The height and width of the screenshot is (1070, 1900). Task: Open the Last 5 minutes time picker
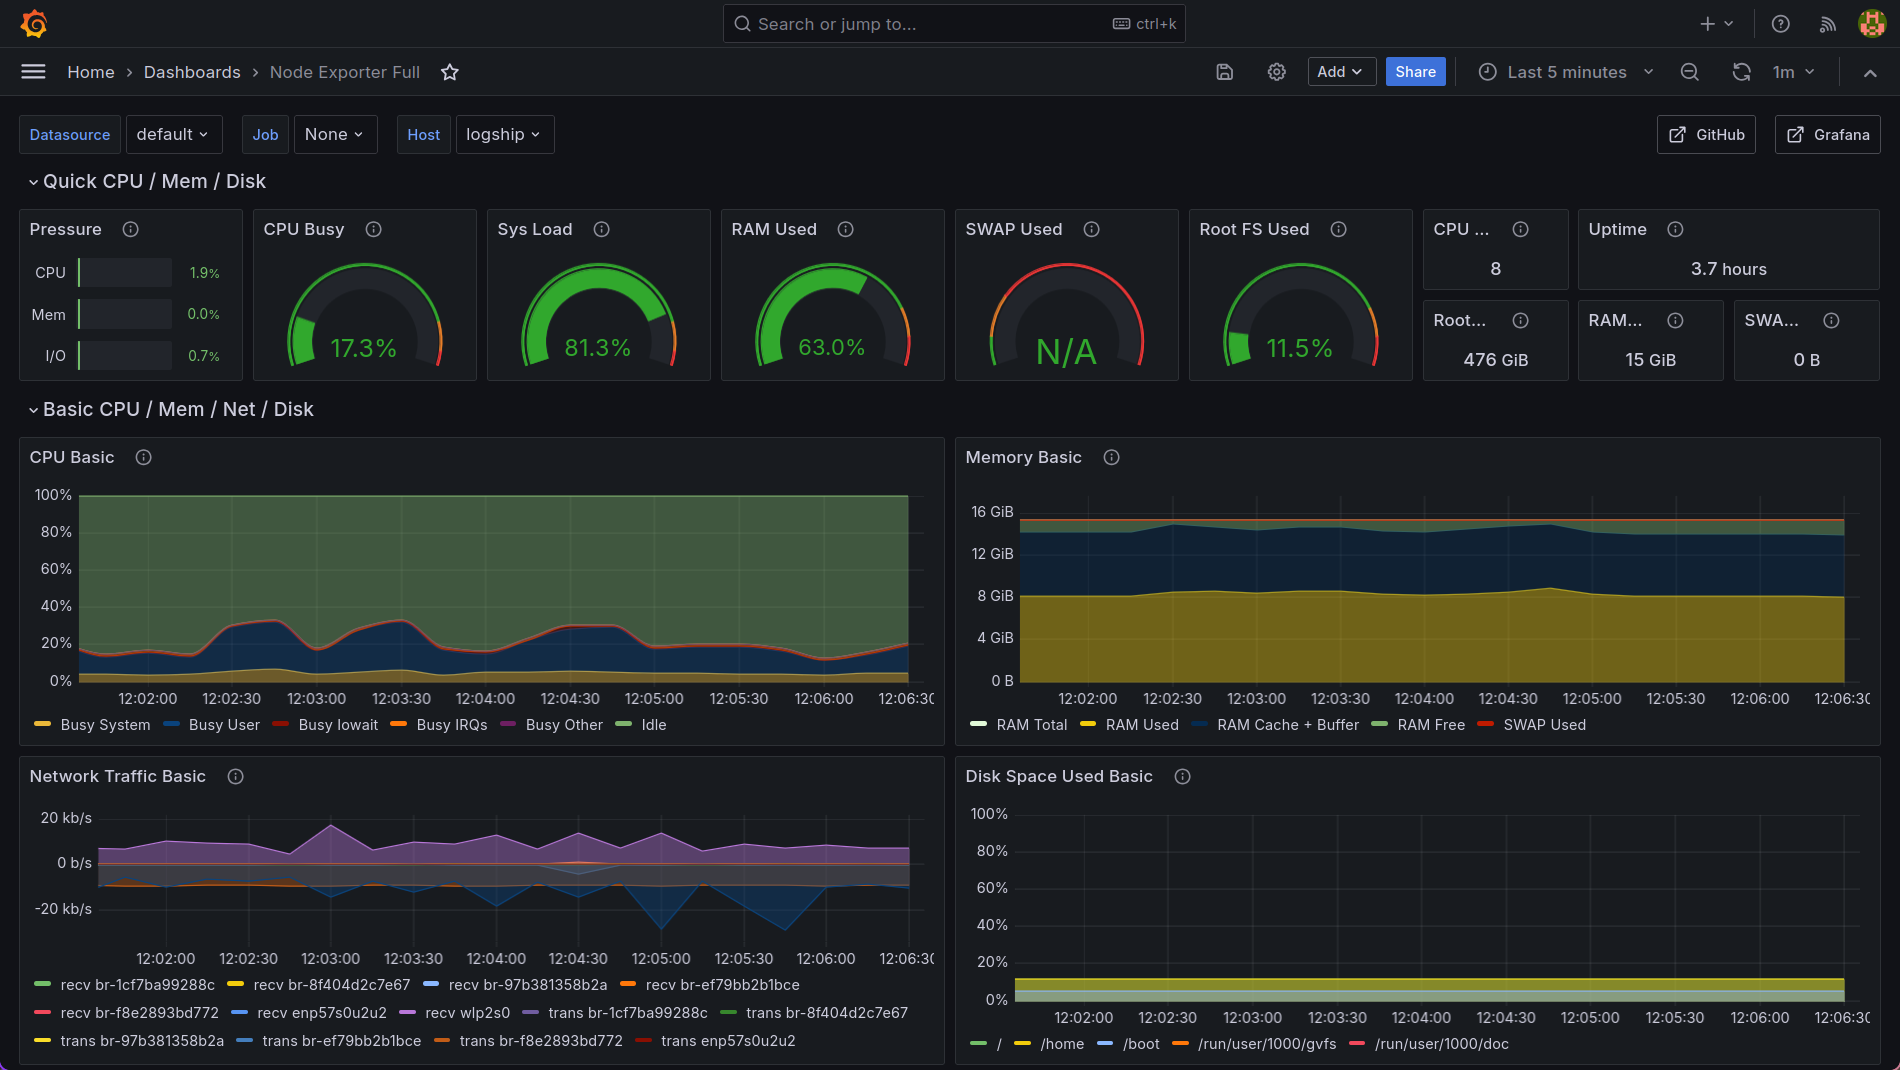click(x=1566, y=72)
